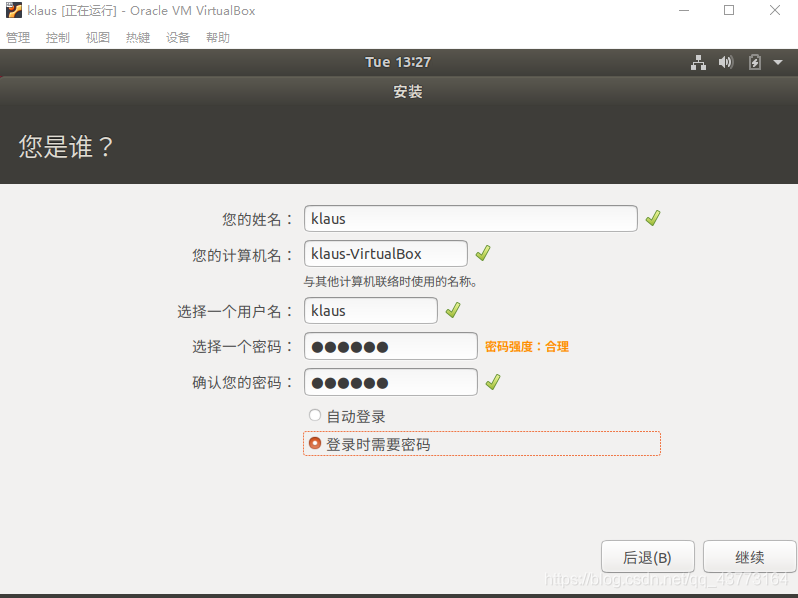Click the green checkmark beside username field
Viewport: 798px width, 598px height.
pyautogui.click(x=453, y=310)
